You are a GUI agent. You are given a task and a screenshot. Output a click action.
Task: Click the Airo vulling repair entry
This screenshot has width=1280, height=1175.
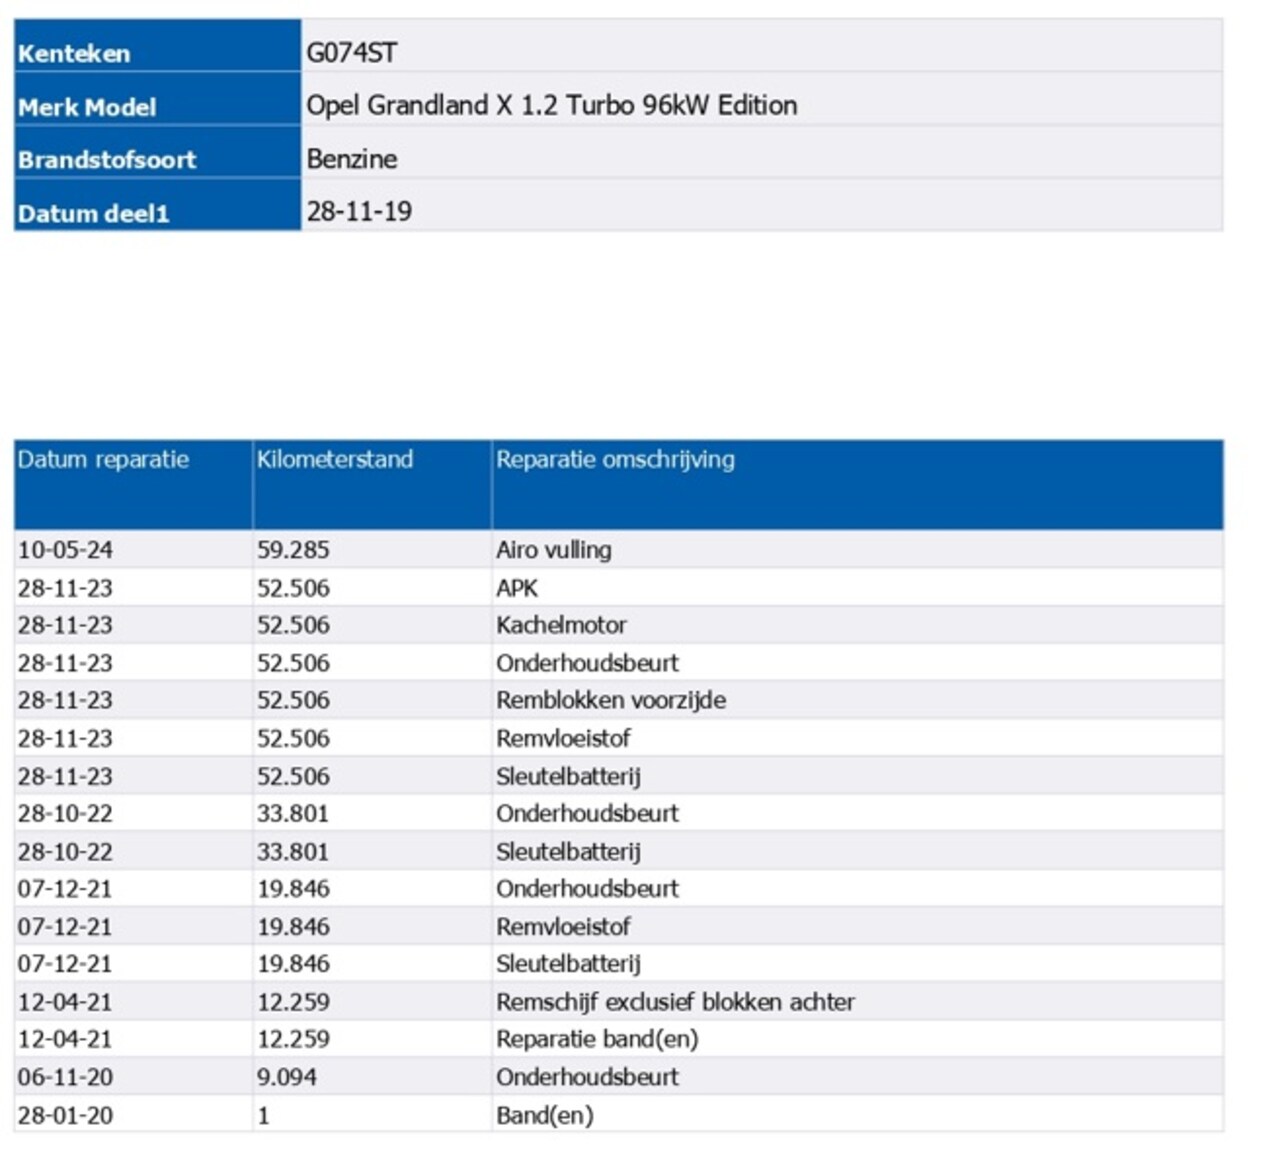tap(553, 550)
